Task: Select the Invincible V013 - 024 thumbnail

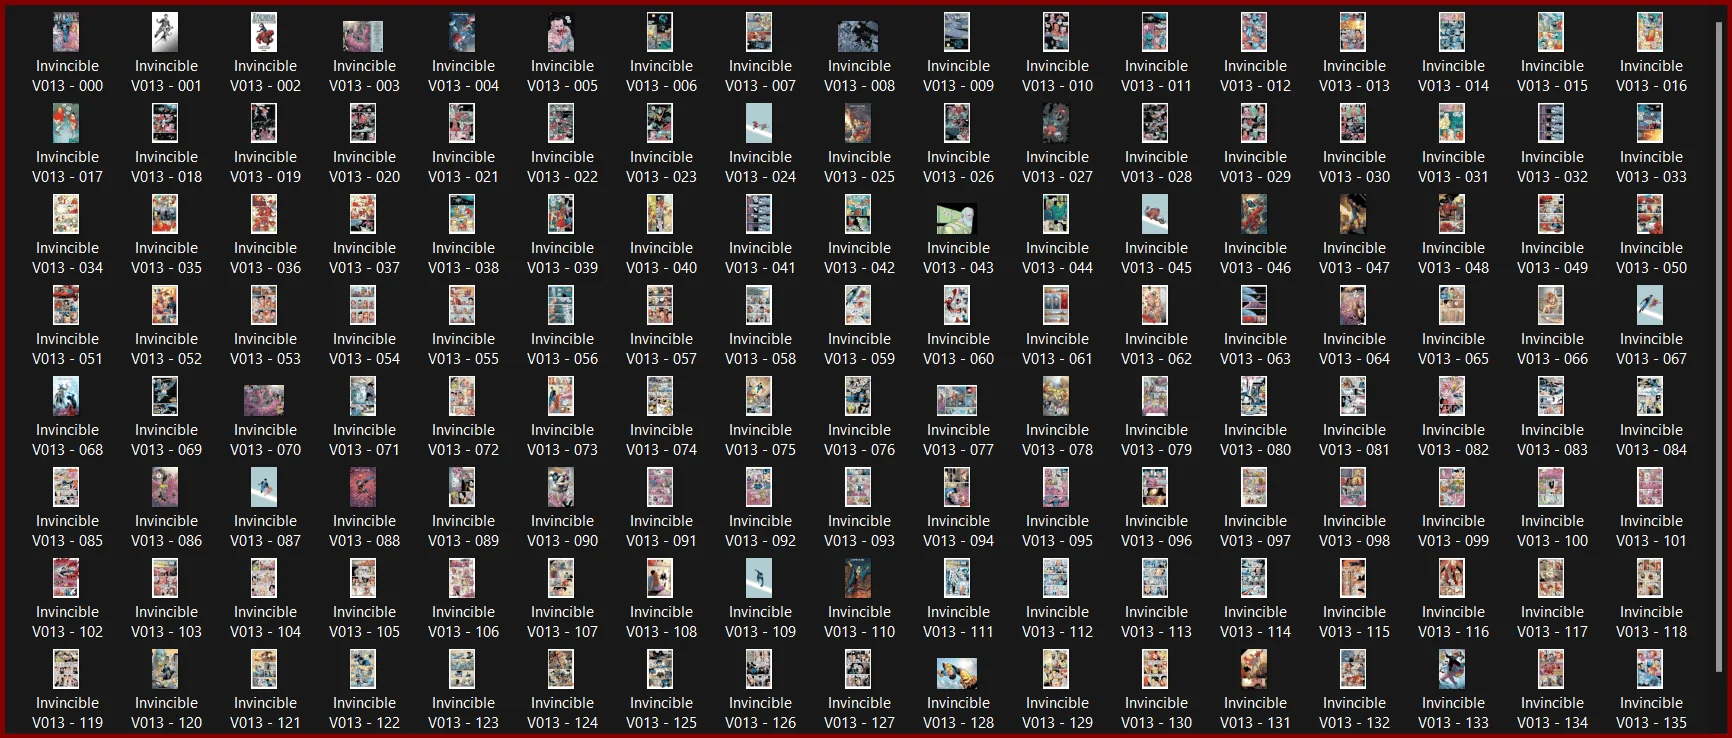Action: click(x=759, y=123)
